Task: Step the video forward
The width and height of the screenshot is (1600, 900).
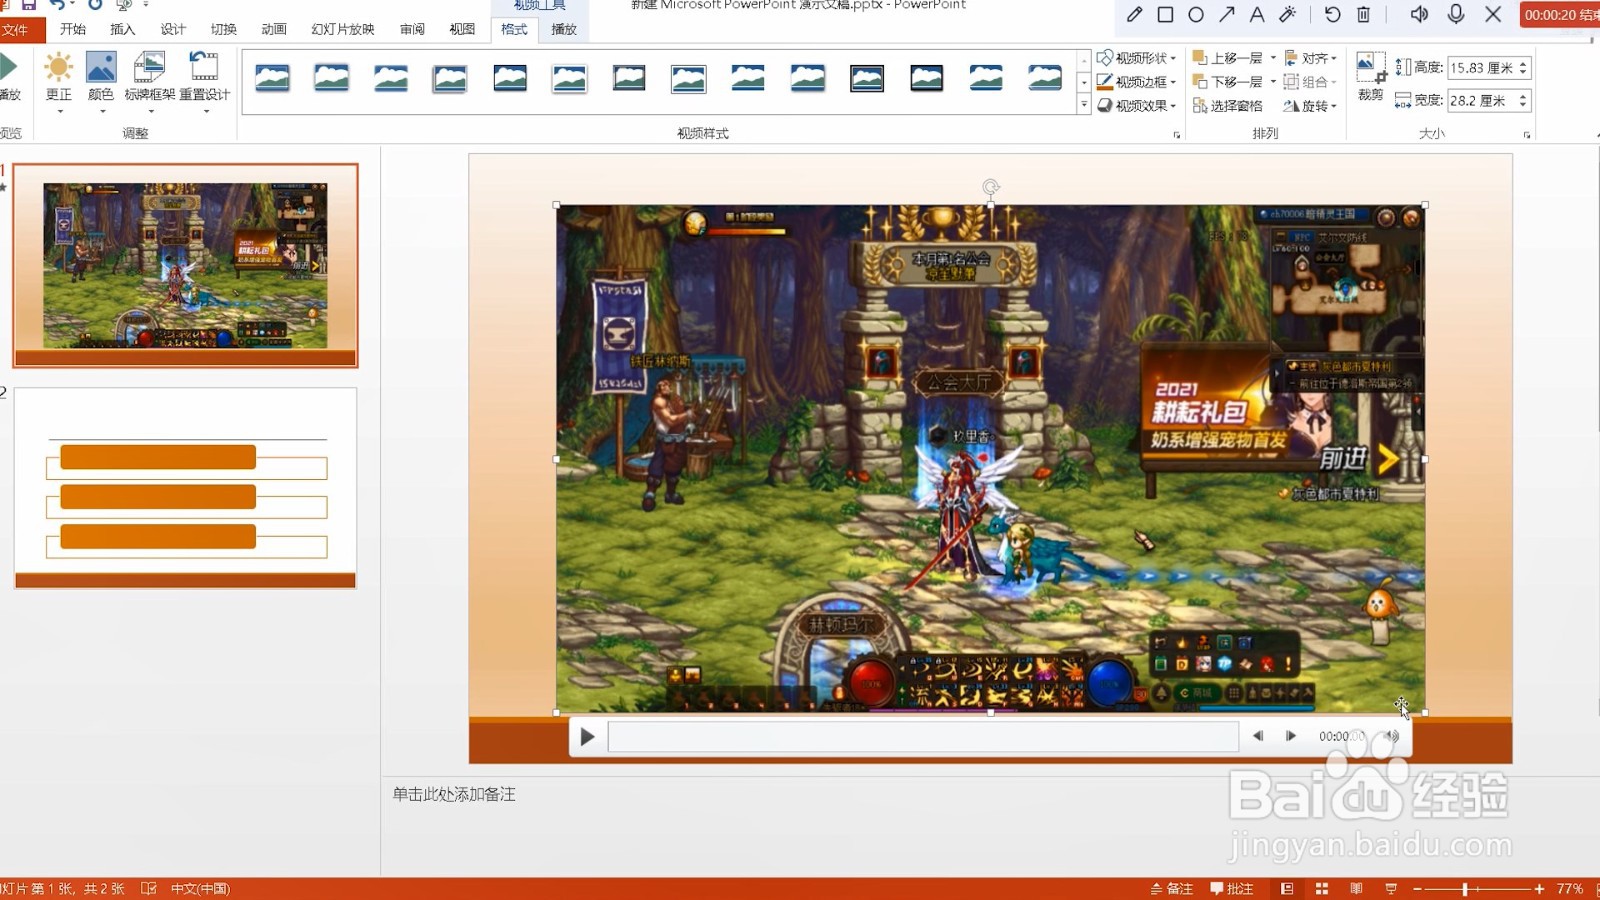Action: [1291, 736]
